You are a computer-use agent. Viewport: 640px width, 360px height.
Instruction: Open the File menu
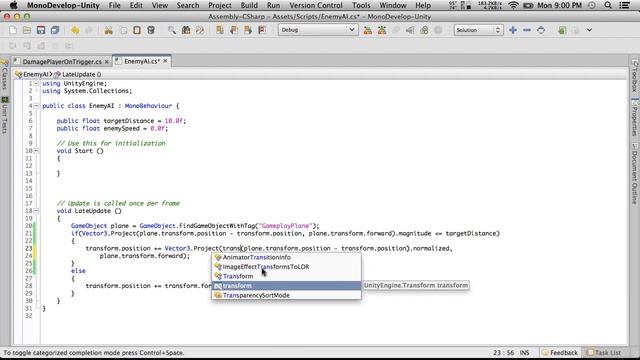(114, 5)
